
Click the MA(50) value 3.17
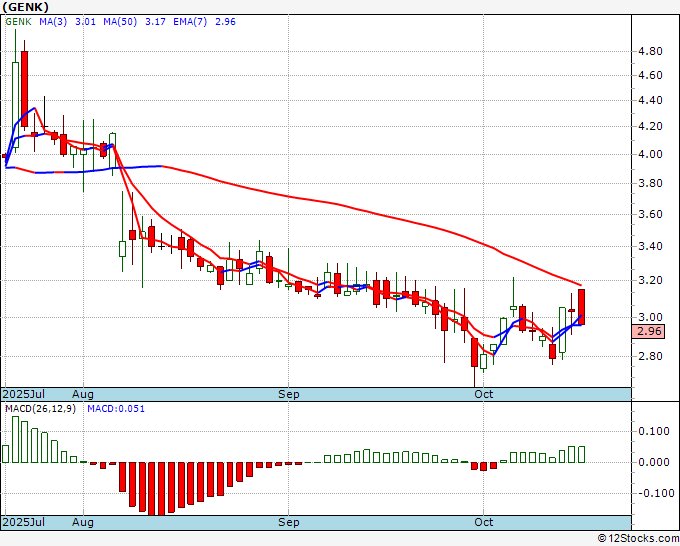click(155, 22)
